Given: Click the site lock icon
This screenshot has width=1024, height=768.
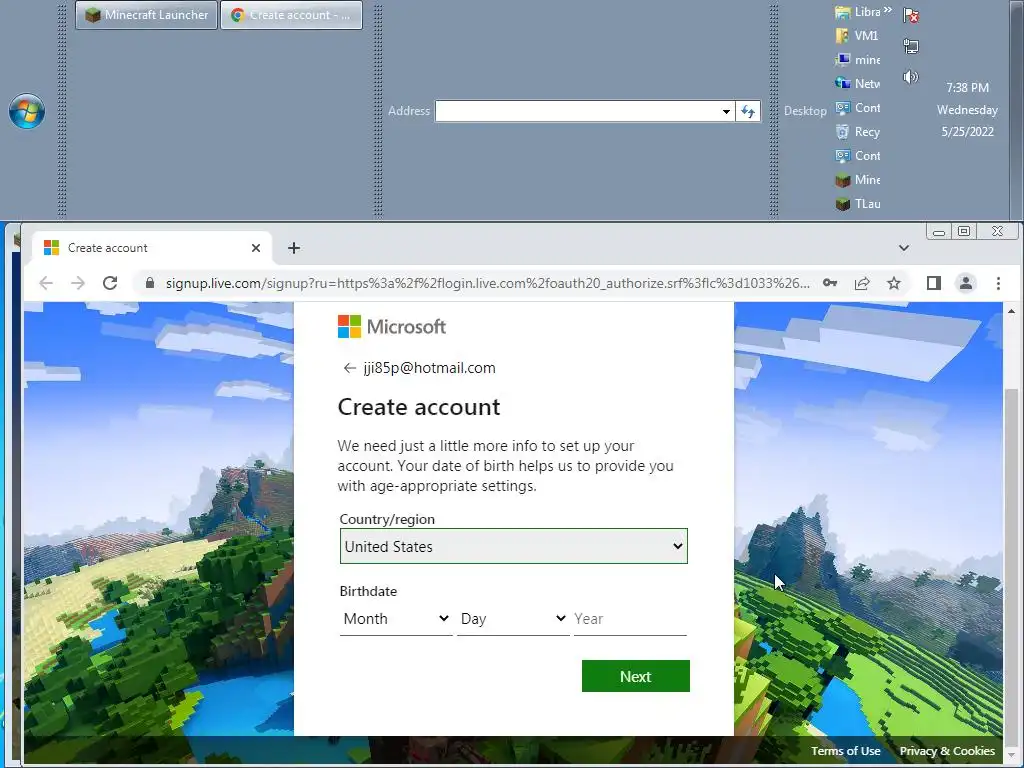Looking at the screenshot, I should click(150, 283).
